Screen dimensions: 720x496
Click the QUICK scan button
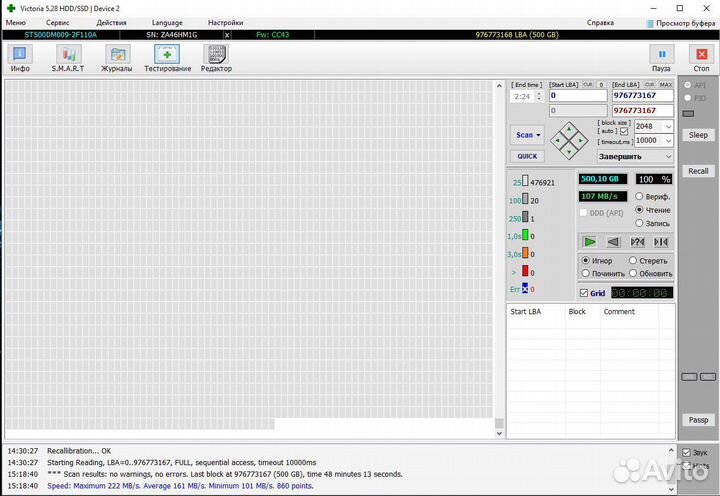click(526, 156)
